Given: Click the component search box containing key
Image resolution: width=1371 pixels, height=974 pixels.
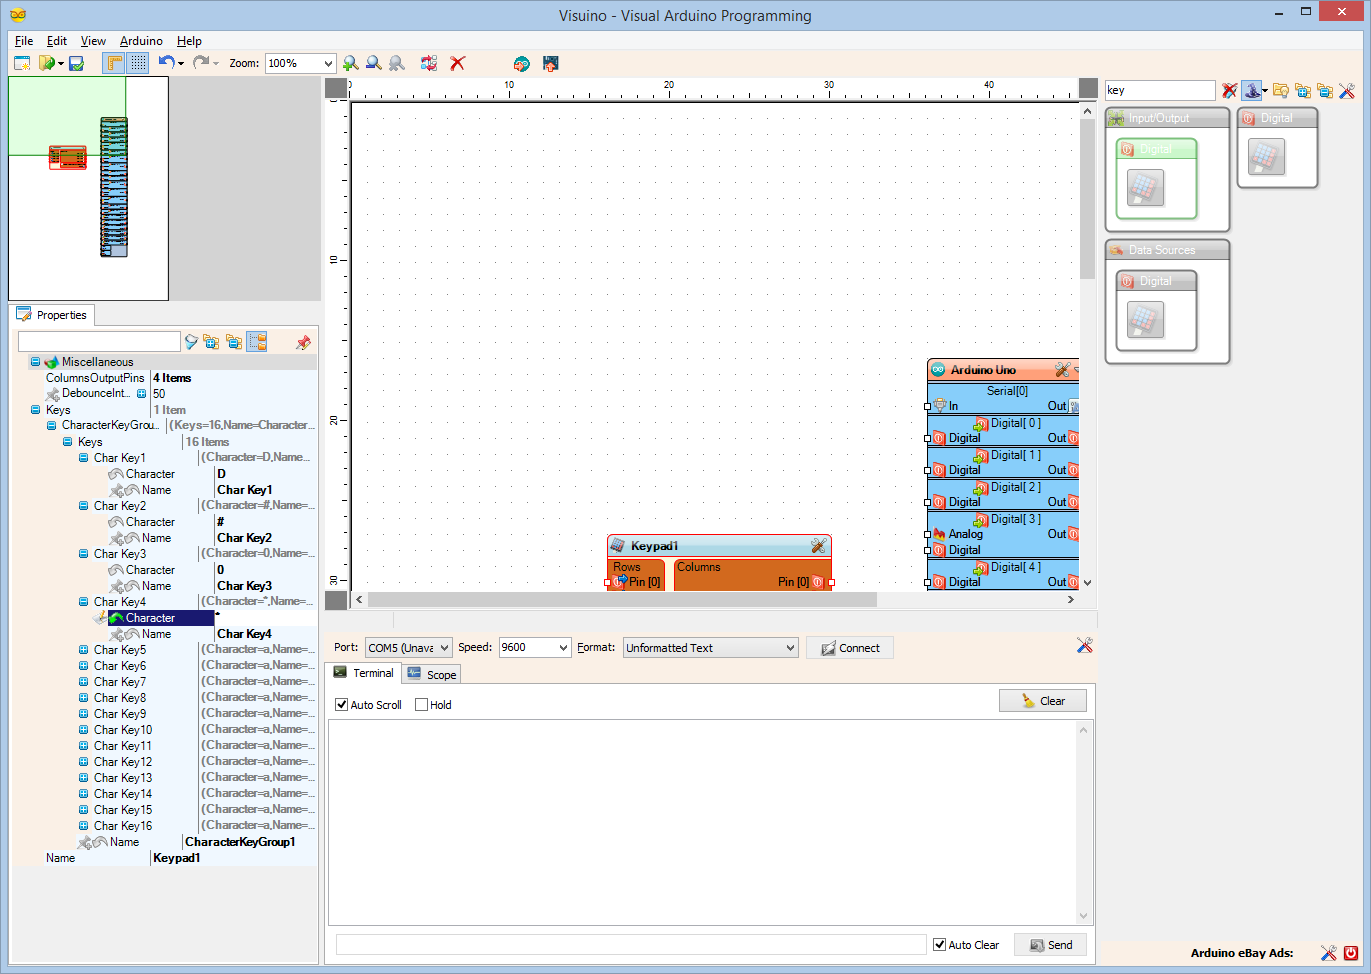Looking at the screenshot, I should coord(1158,90).
